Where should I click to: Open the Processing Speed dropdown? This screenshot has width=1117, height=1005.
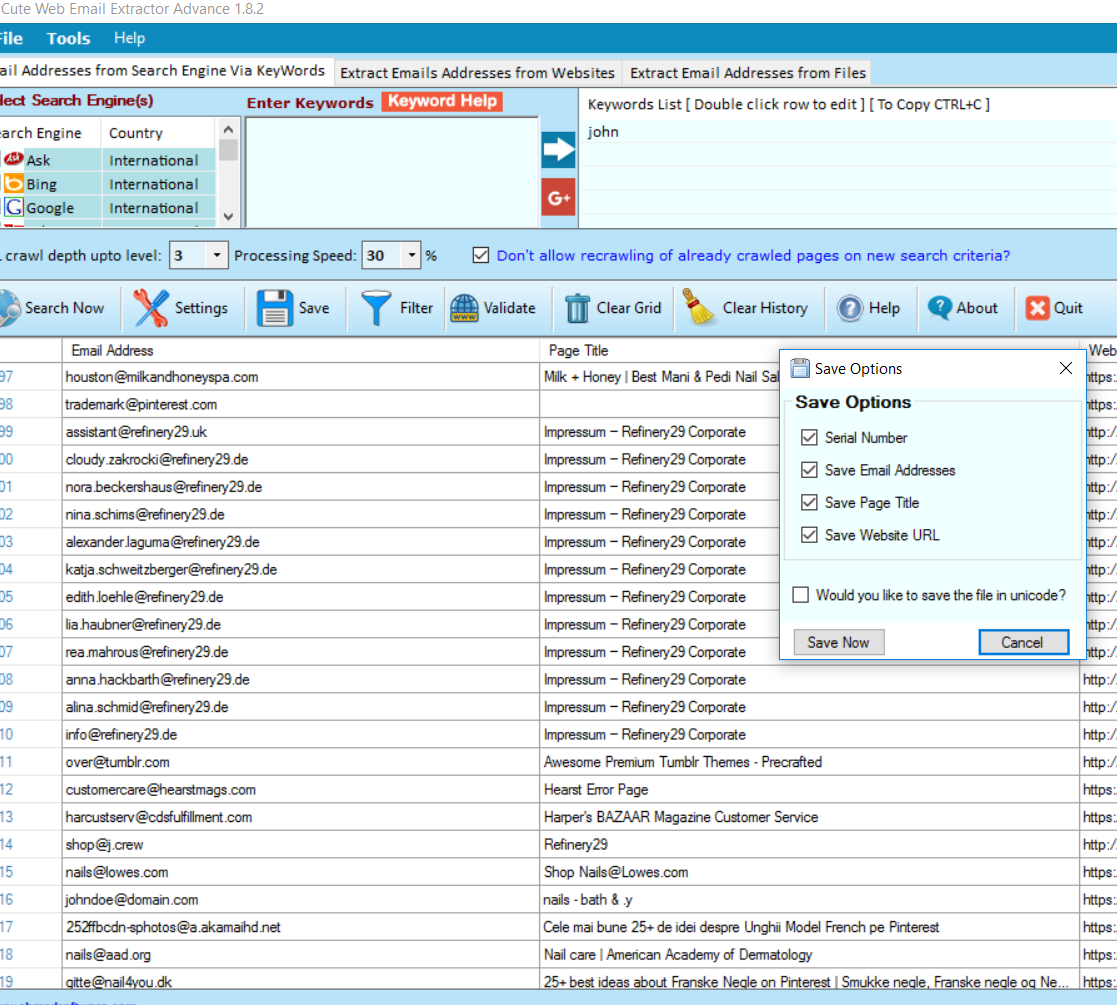tap(409, 255)
